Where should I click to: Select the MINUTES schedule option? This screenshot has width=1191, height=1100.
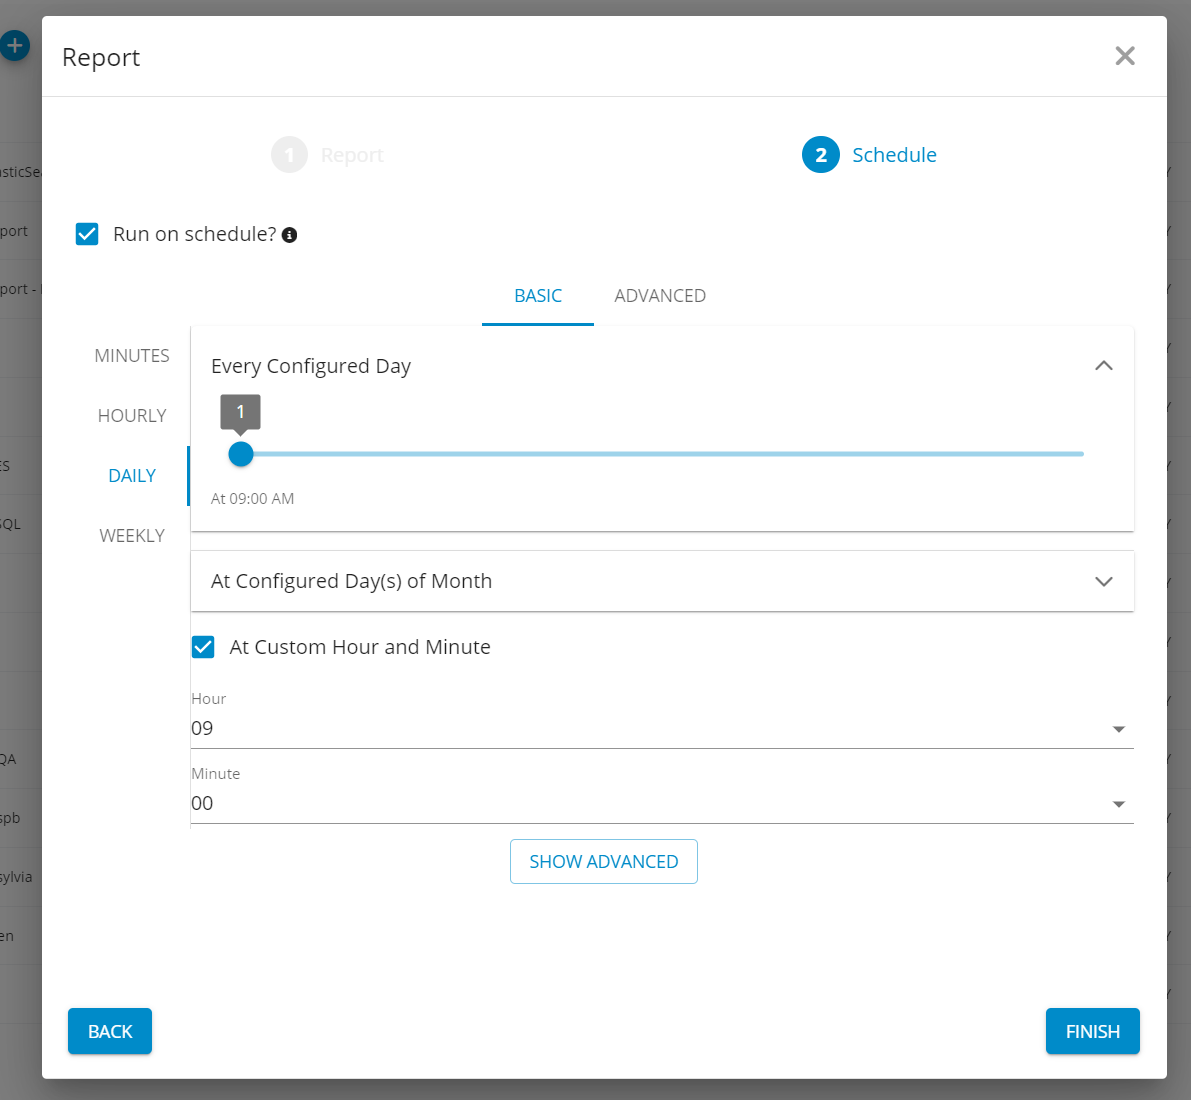point(132,356)
